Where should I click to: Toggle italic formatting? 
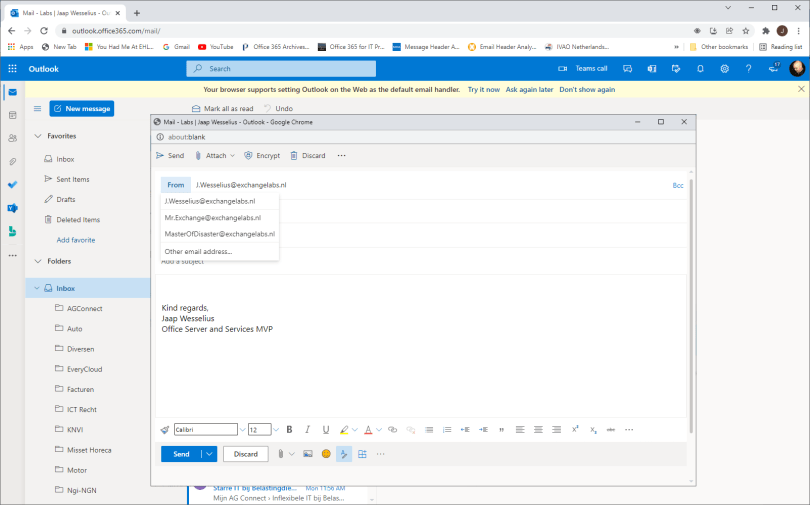tap(307, 429)
